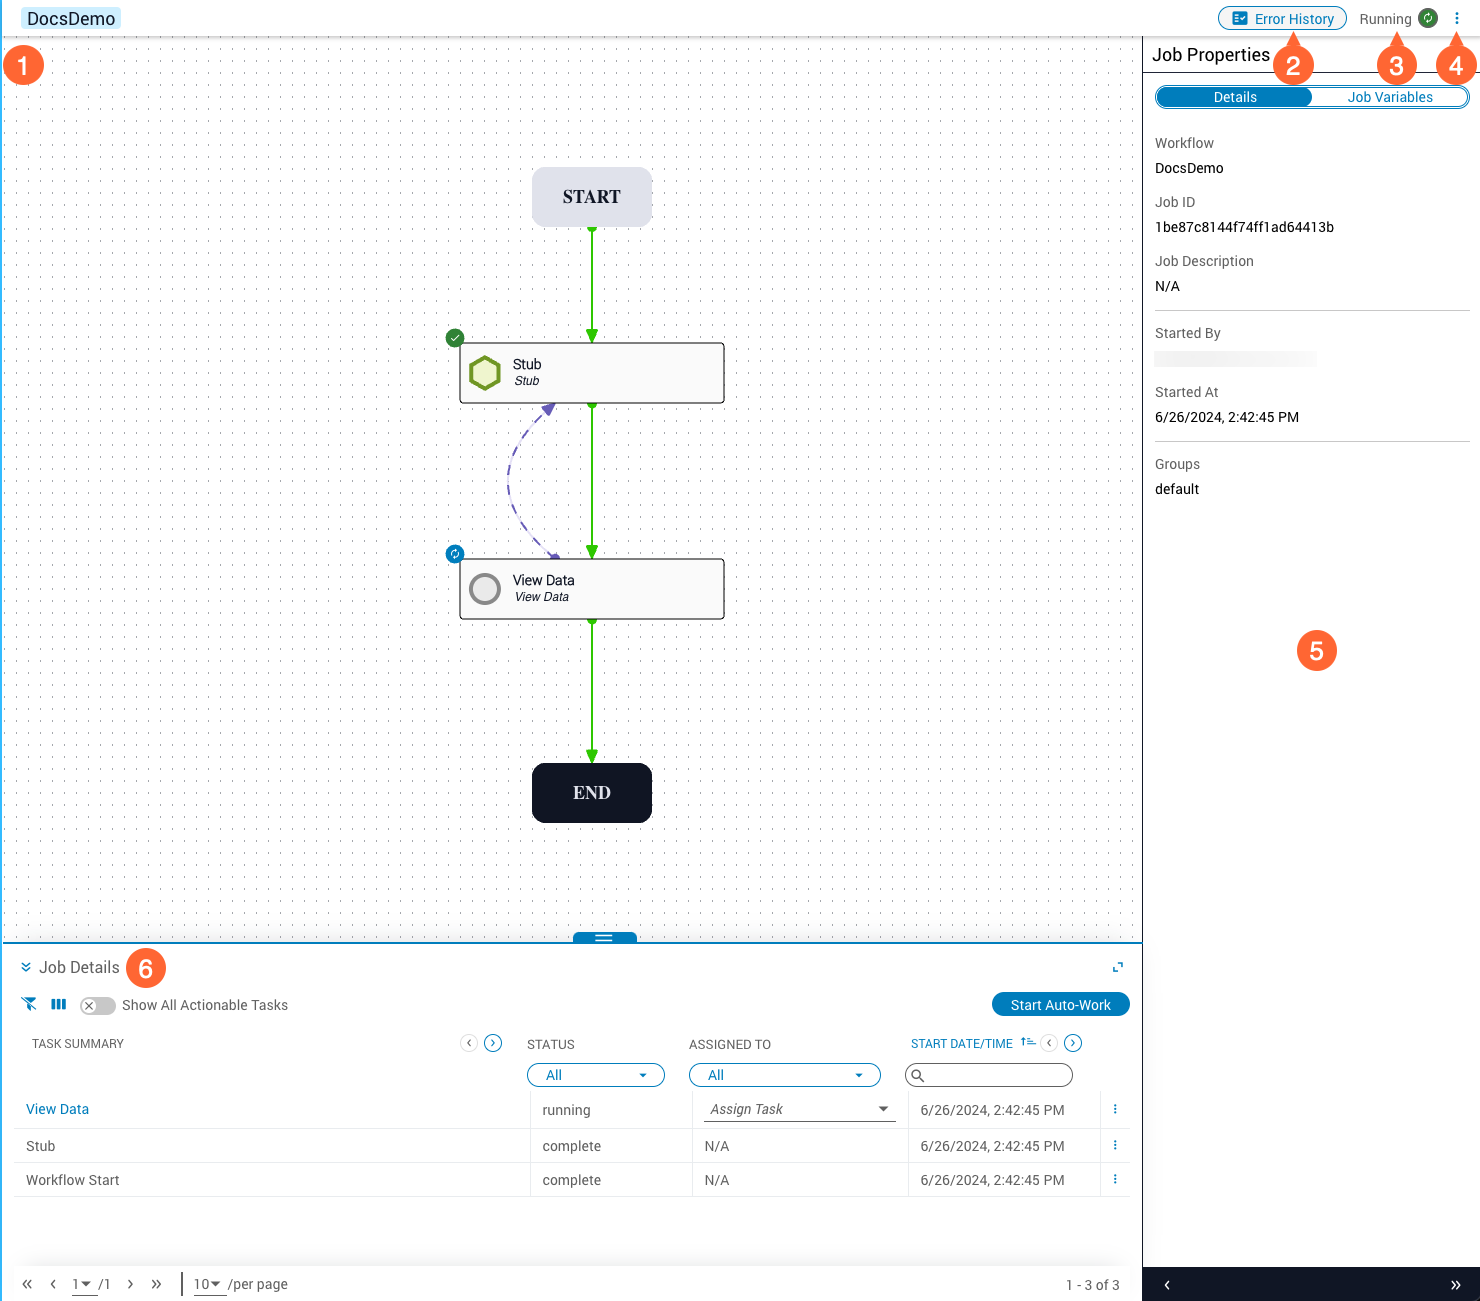Click the Start Auto-Work button
The height and width of the screenshot is (1301, 1480).
tap(1060, 1005)
